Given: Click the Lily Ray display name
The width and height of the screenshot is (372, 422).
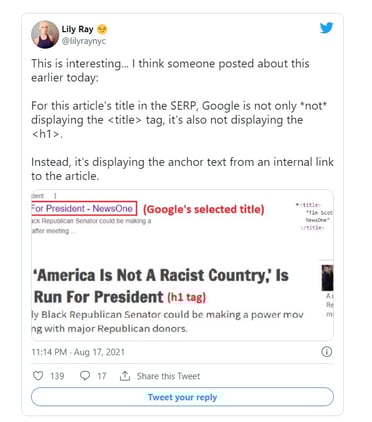Looking at the screenshot, I should tap(77, 29).
